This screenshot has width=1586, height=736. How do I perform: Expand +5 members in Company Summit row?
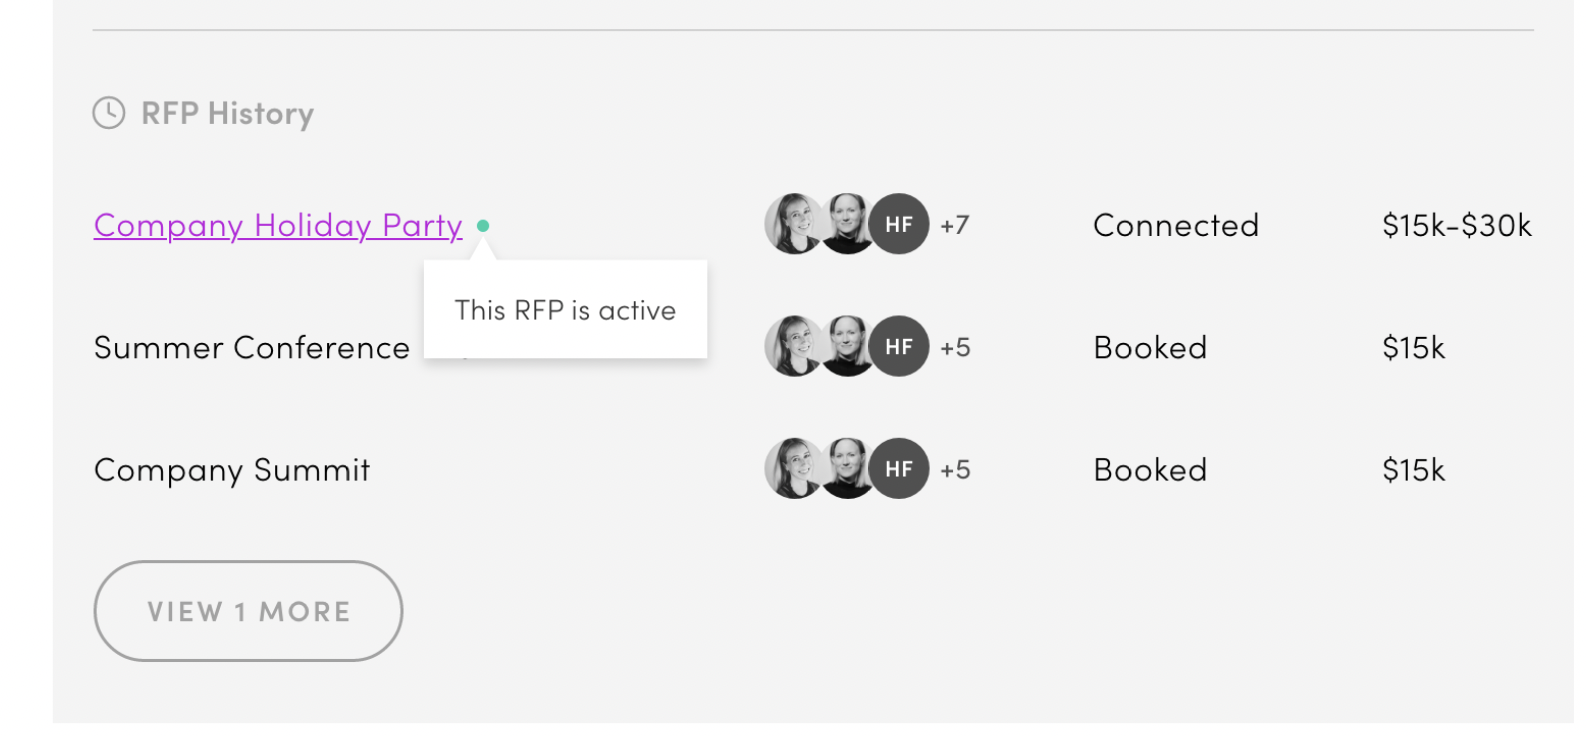coord(955,470)
